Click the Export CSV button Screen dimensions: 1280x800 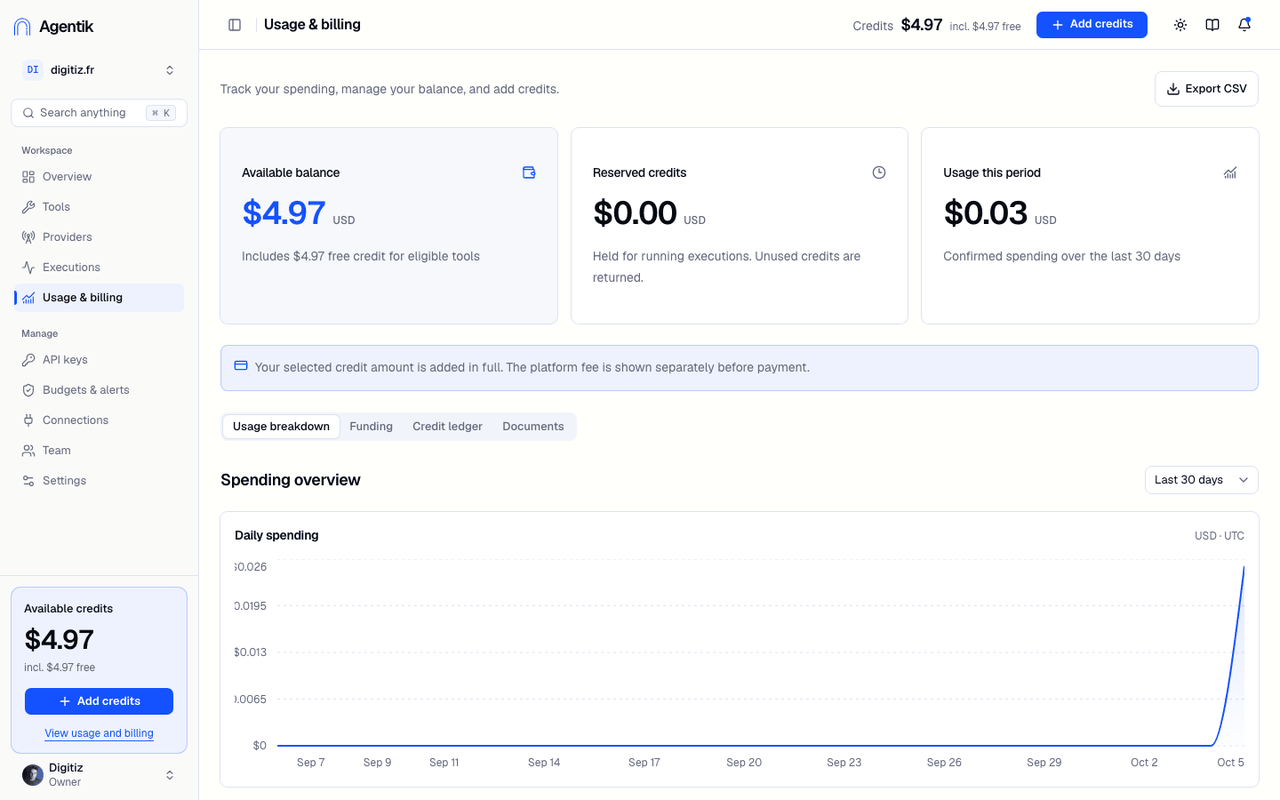click(x=1206, y=89)
